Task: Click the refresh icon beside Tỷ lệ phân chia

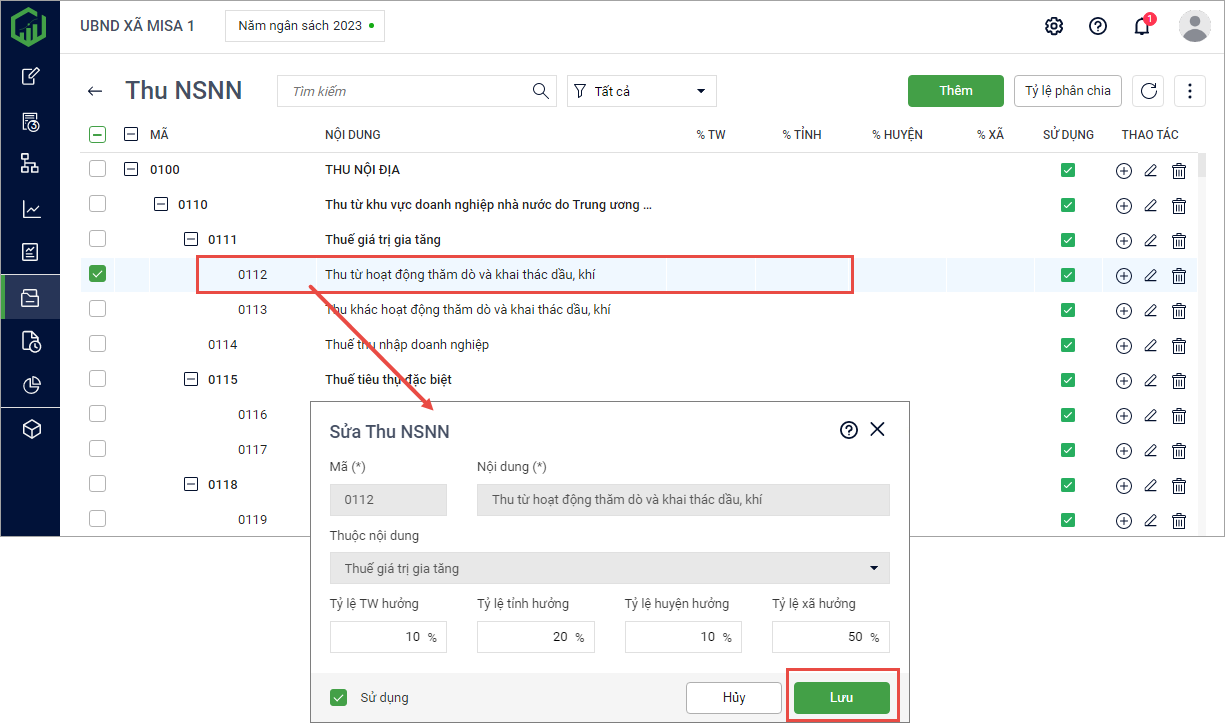Action: tap(1149, 91)
